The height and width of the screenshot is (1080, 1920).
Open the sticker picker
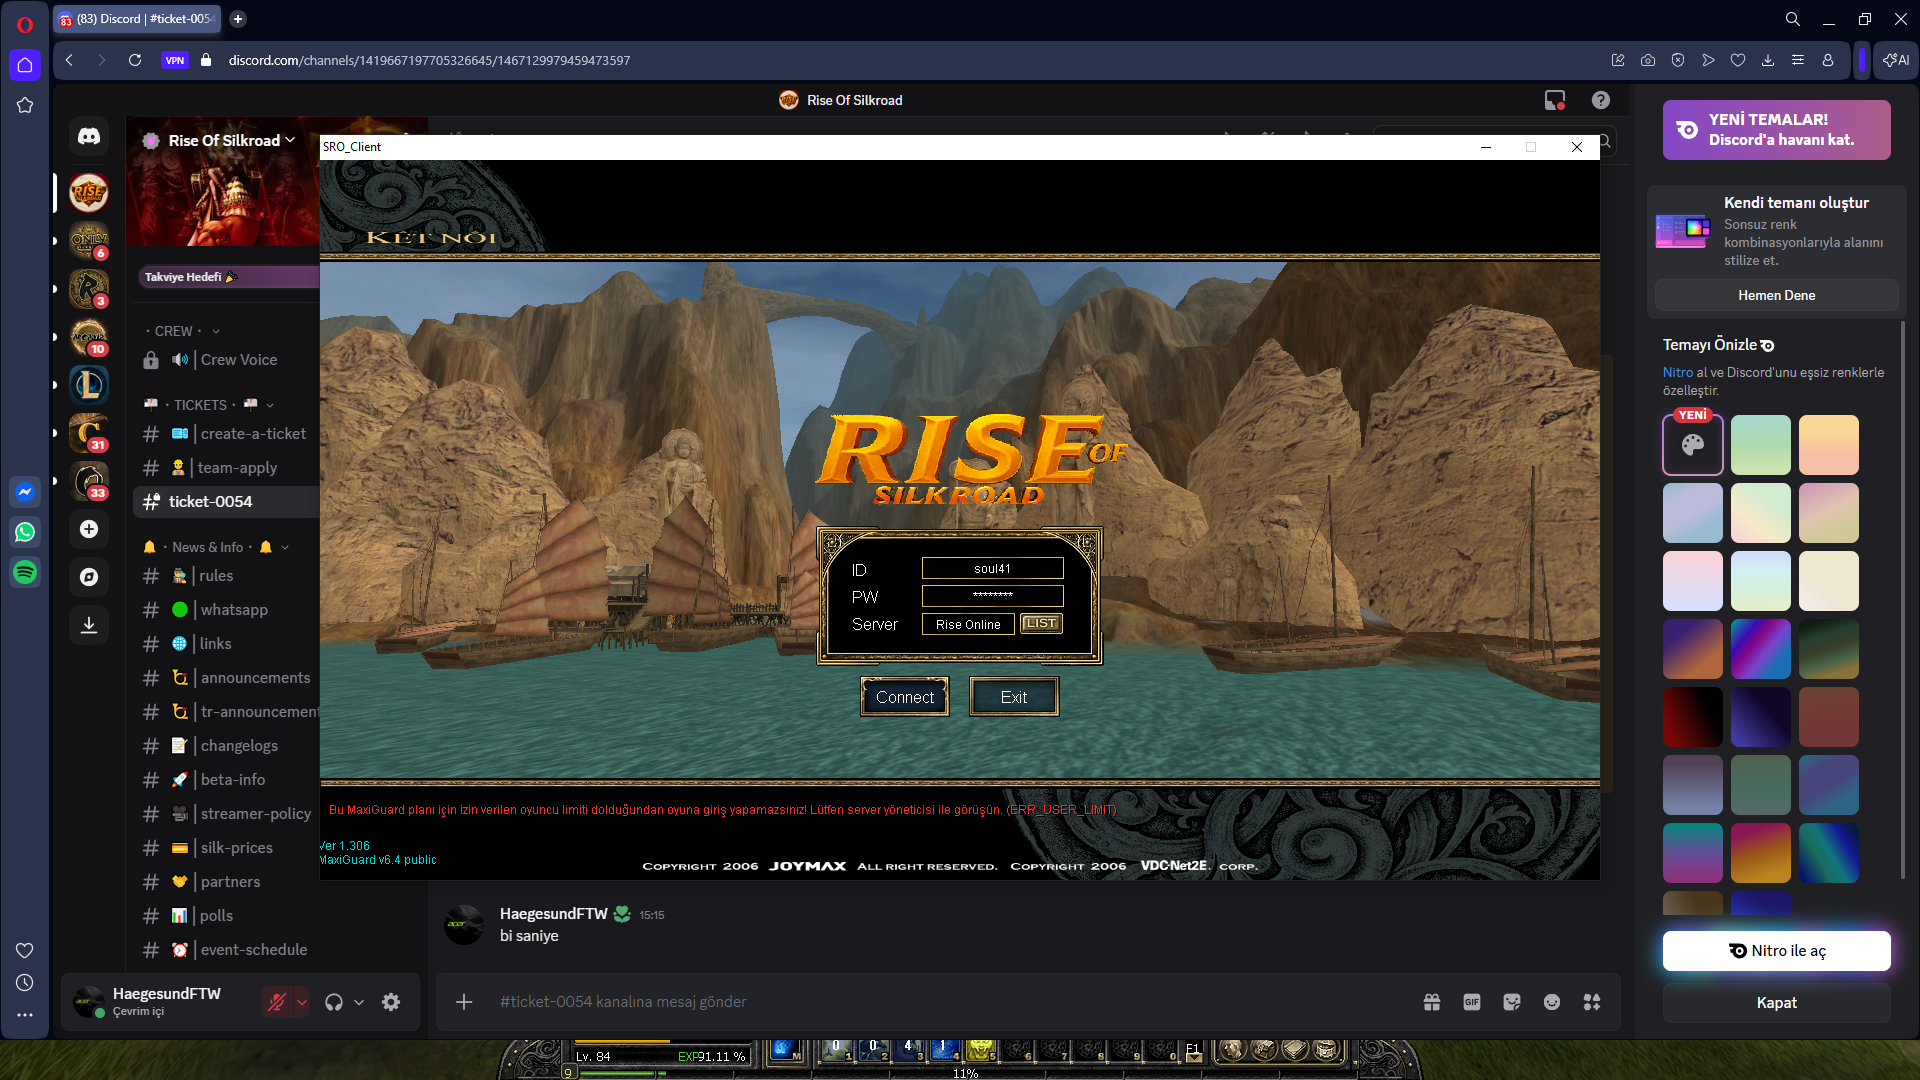tap(1512, 1002)
